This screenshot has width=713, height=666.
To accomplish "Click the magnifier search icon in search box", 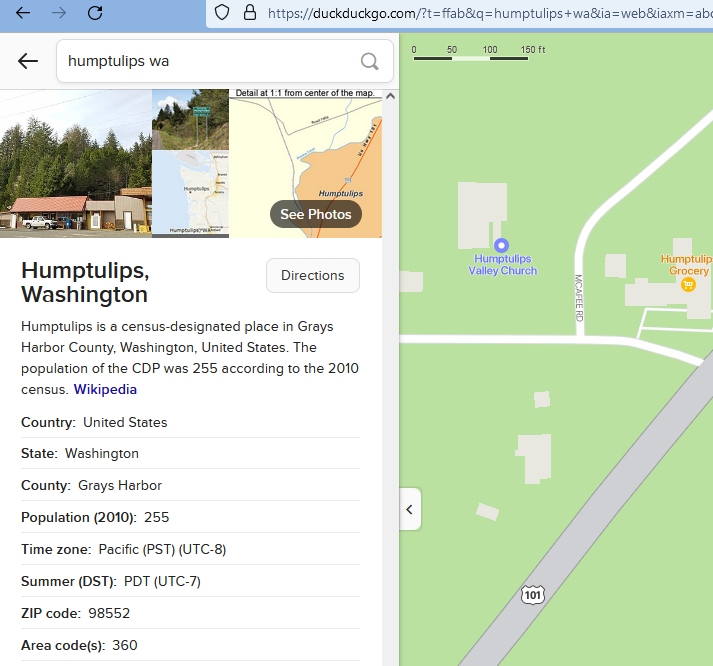I will click(369, 62).
